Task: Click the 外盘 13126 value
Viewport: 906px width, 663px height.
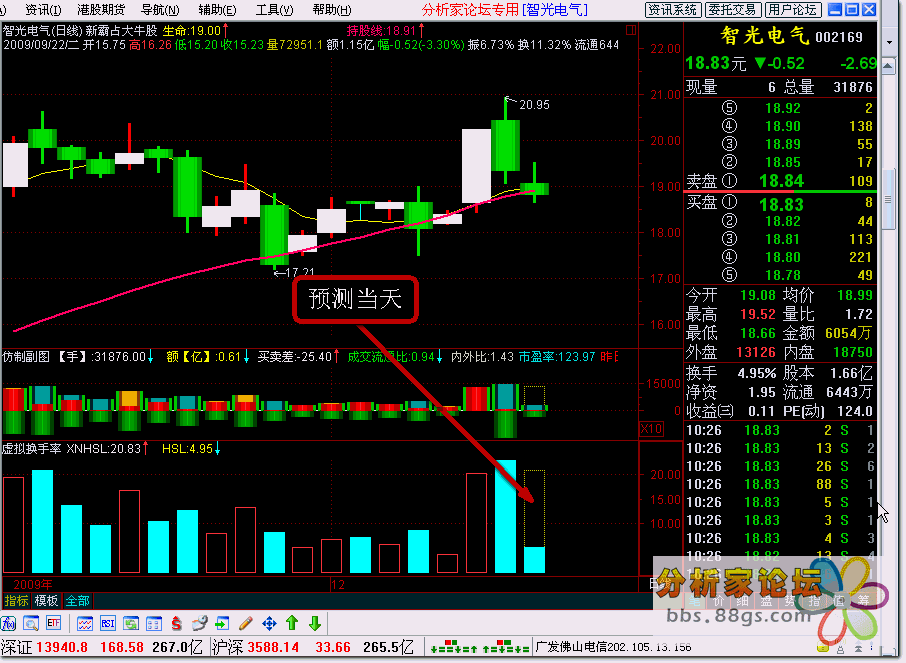Action: click(x=756, y=352)
